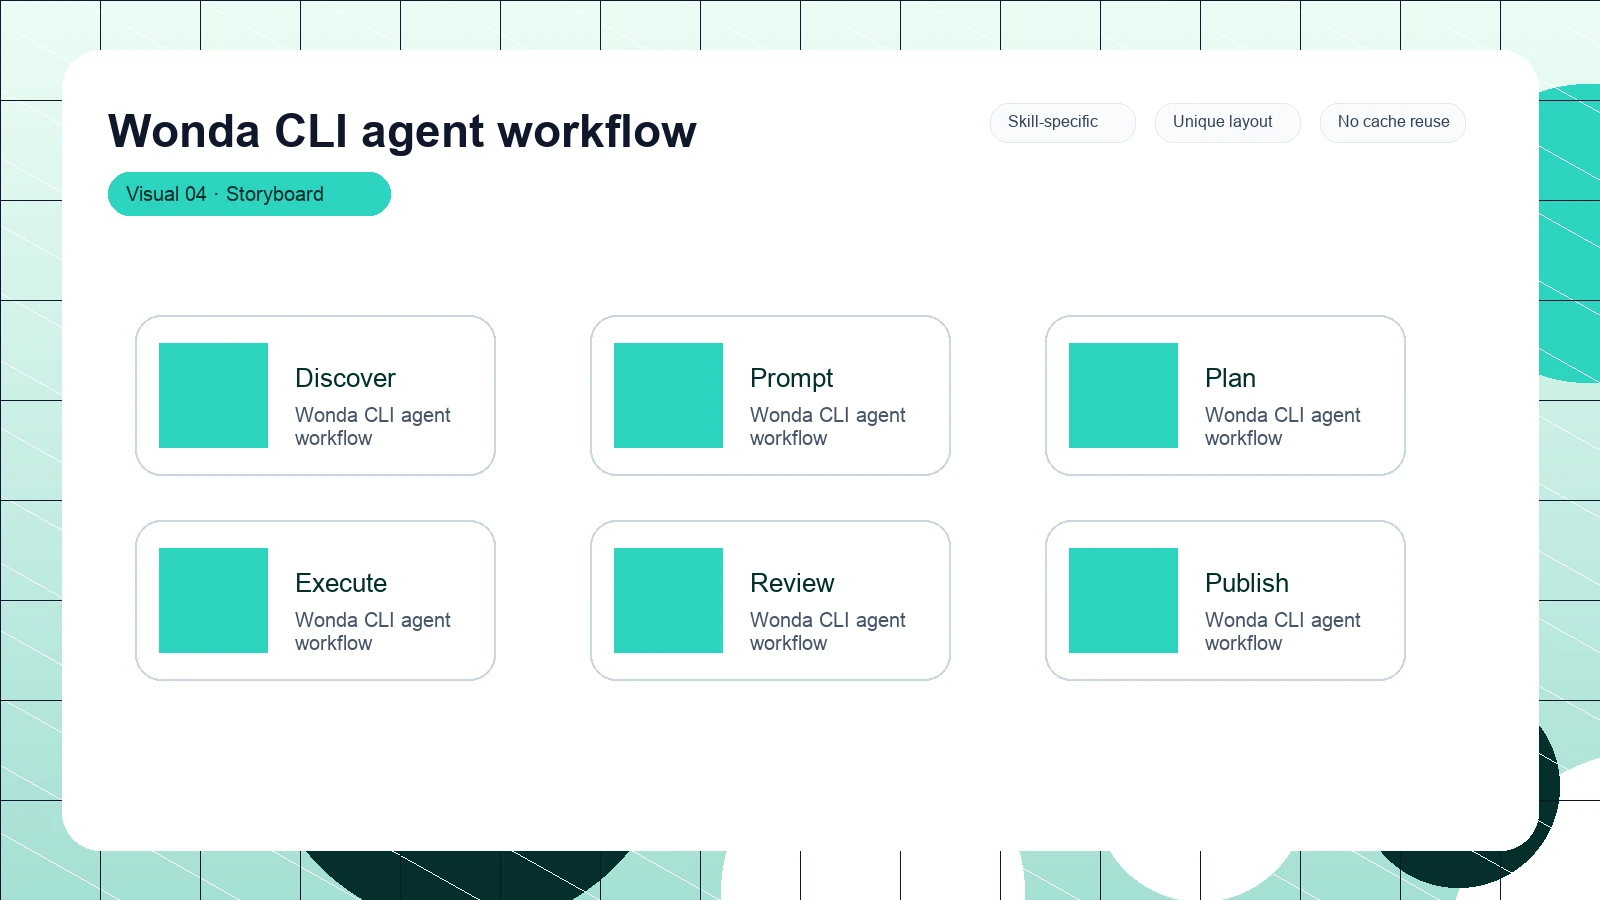1600x900 pixels.
Task: Click the Execute step title
Action: point(341,583)
